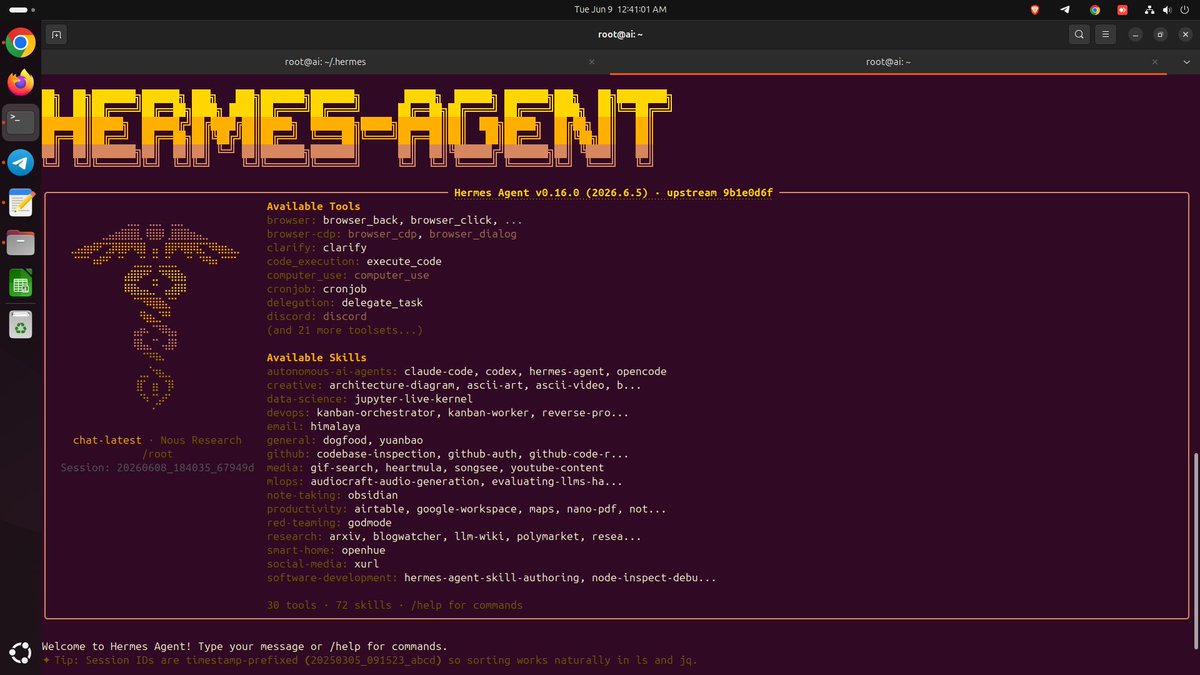This screenshot has height=675, width=1200.
Task: Launch LibreOffice Calc from the dock
Action: pos(21,283)
